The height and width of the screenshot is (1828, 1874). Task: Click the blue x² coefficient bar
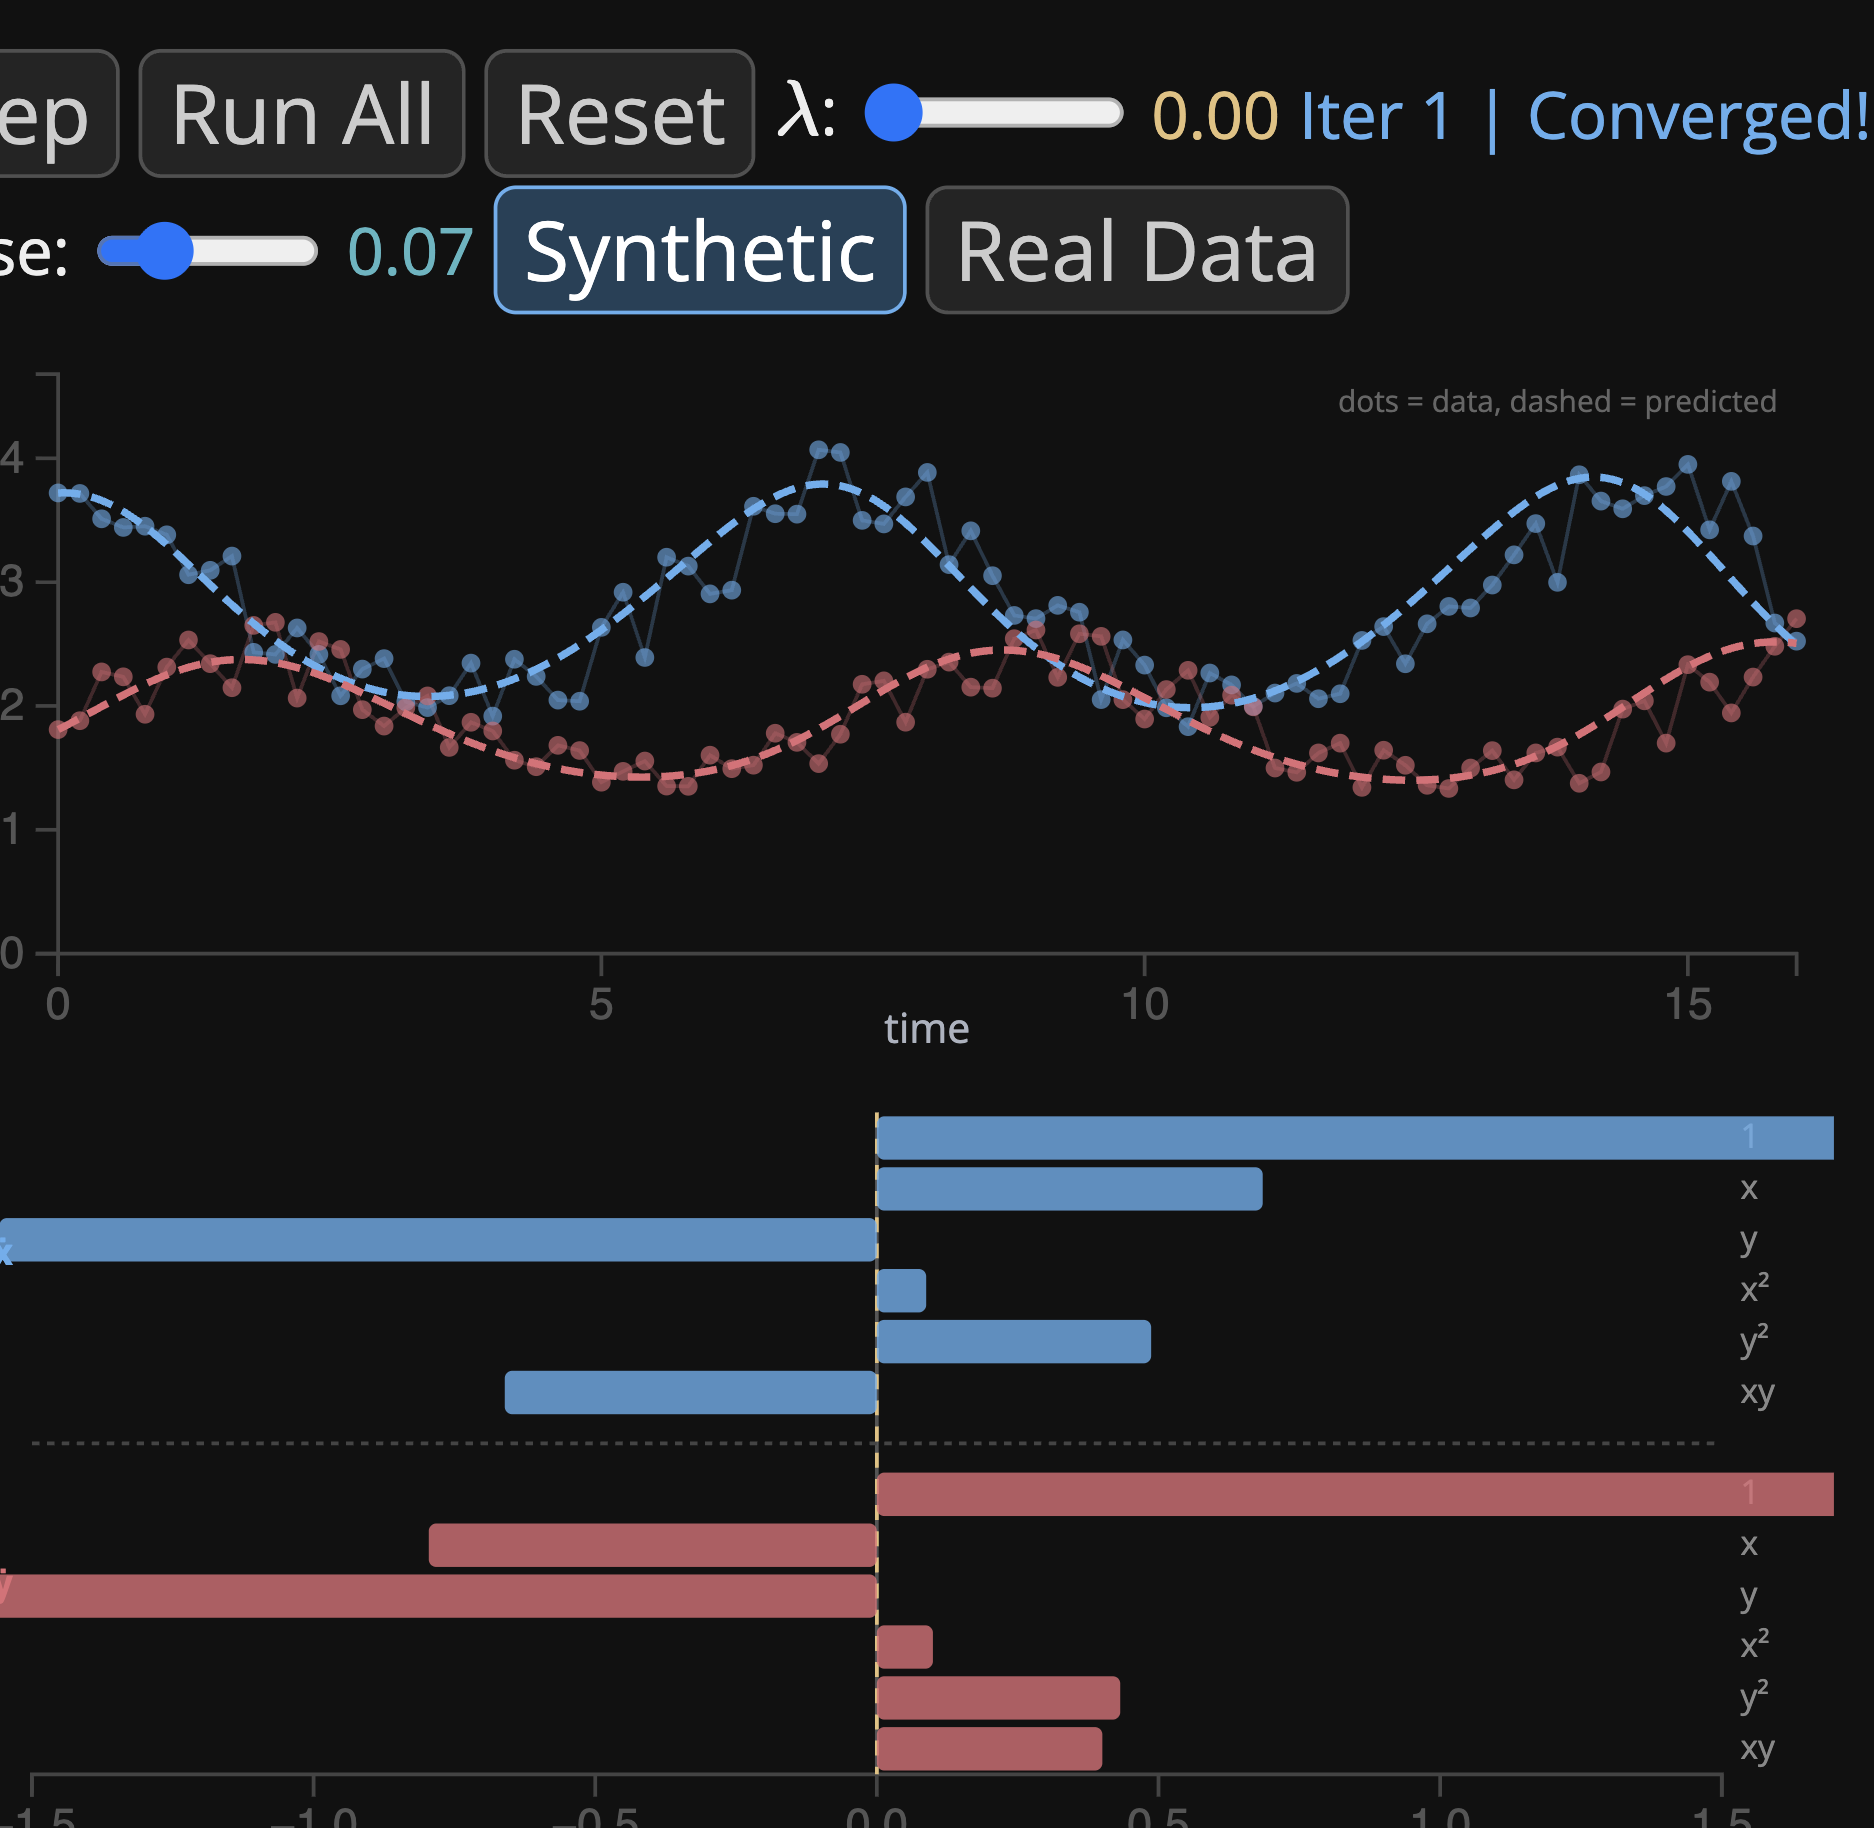coord(901,1290)
